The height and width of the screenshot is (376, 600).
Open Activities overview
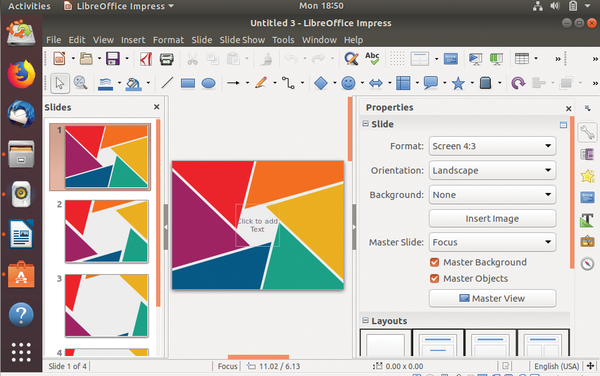29,6
